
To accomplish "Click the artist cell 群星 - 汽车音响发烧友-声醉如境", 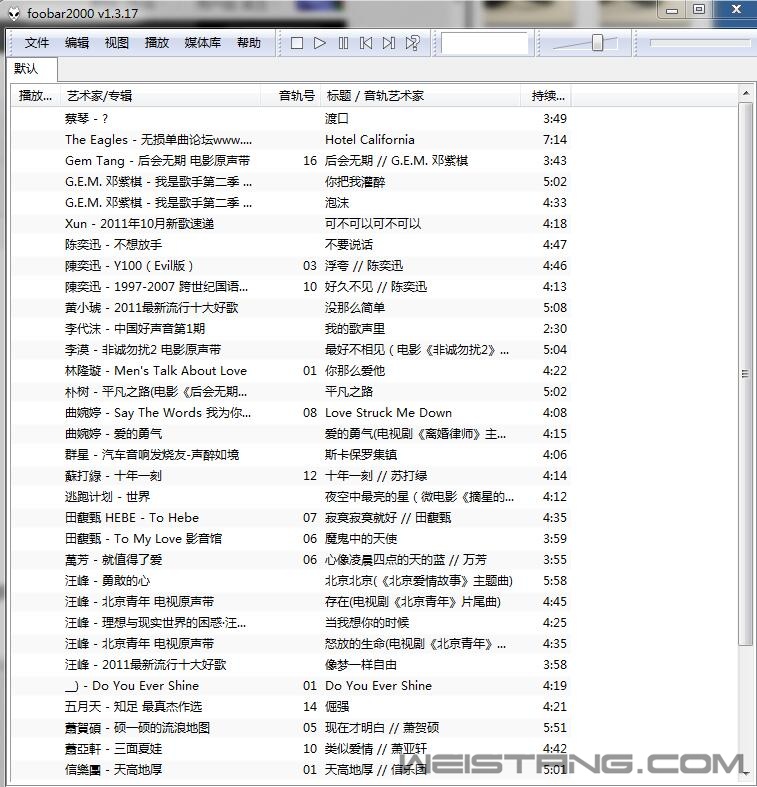I will 152,455.
